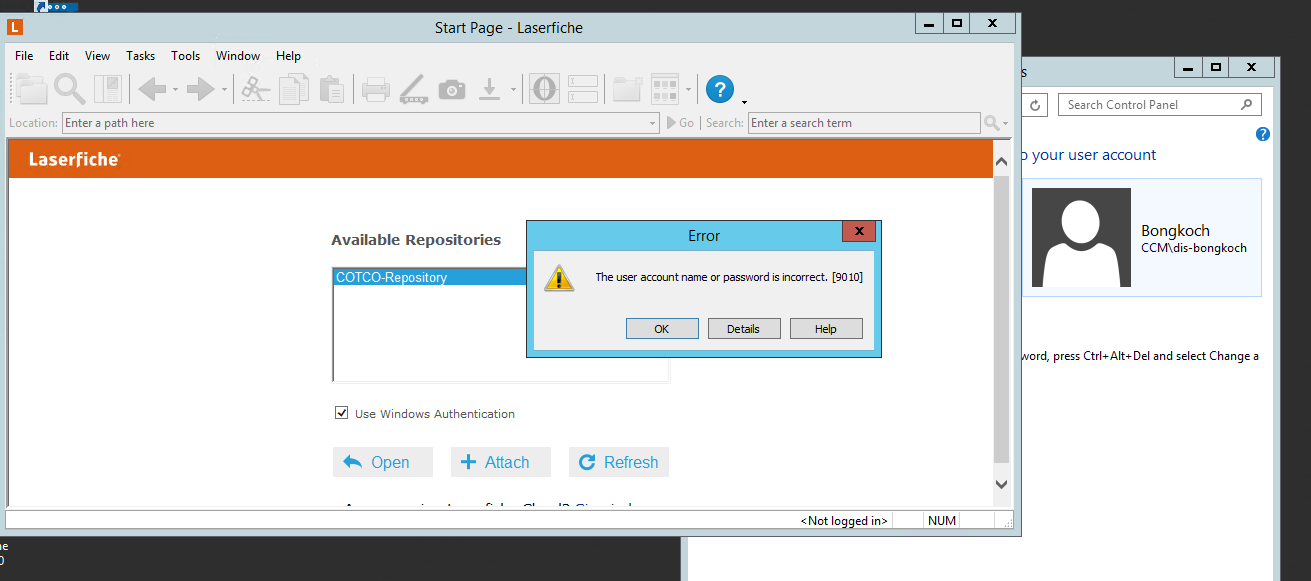Click the fields template toolbar icon

point(583,89)
